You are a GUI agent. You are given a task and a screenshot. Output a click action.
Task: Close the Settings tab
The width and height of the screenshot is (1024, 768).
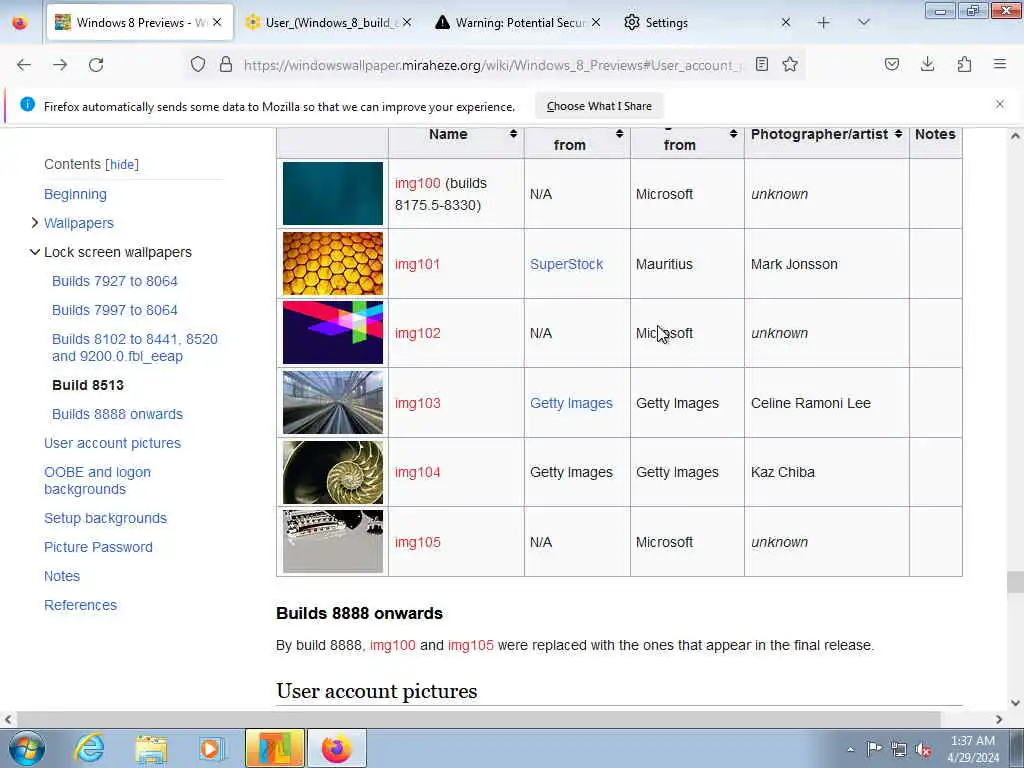pyautogui.click(x=786, y=22)
